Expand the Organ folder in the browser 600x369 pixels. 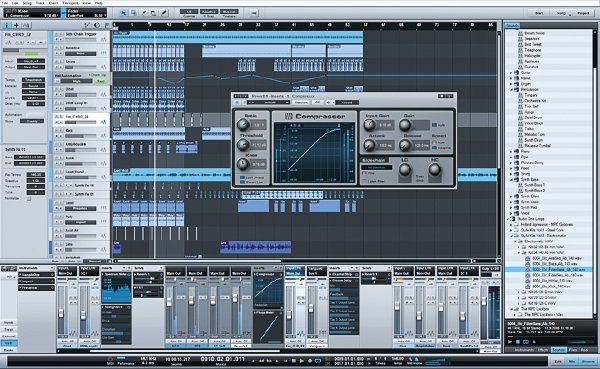(x=510, y=83)
